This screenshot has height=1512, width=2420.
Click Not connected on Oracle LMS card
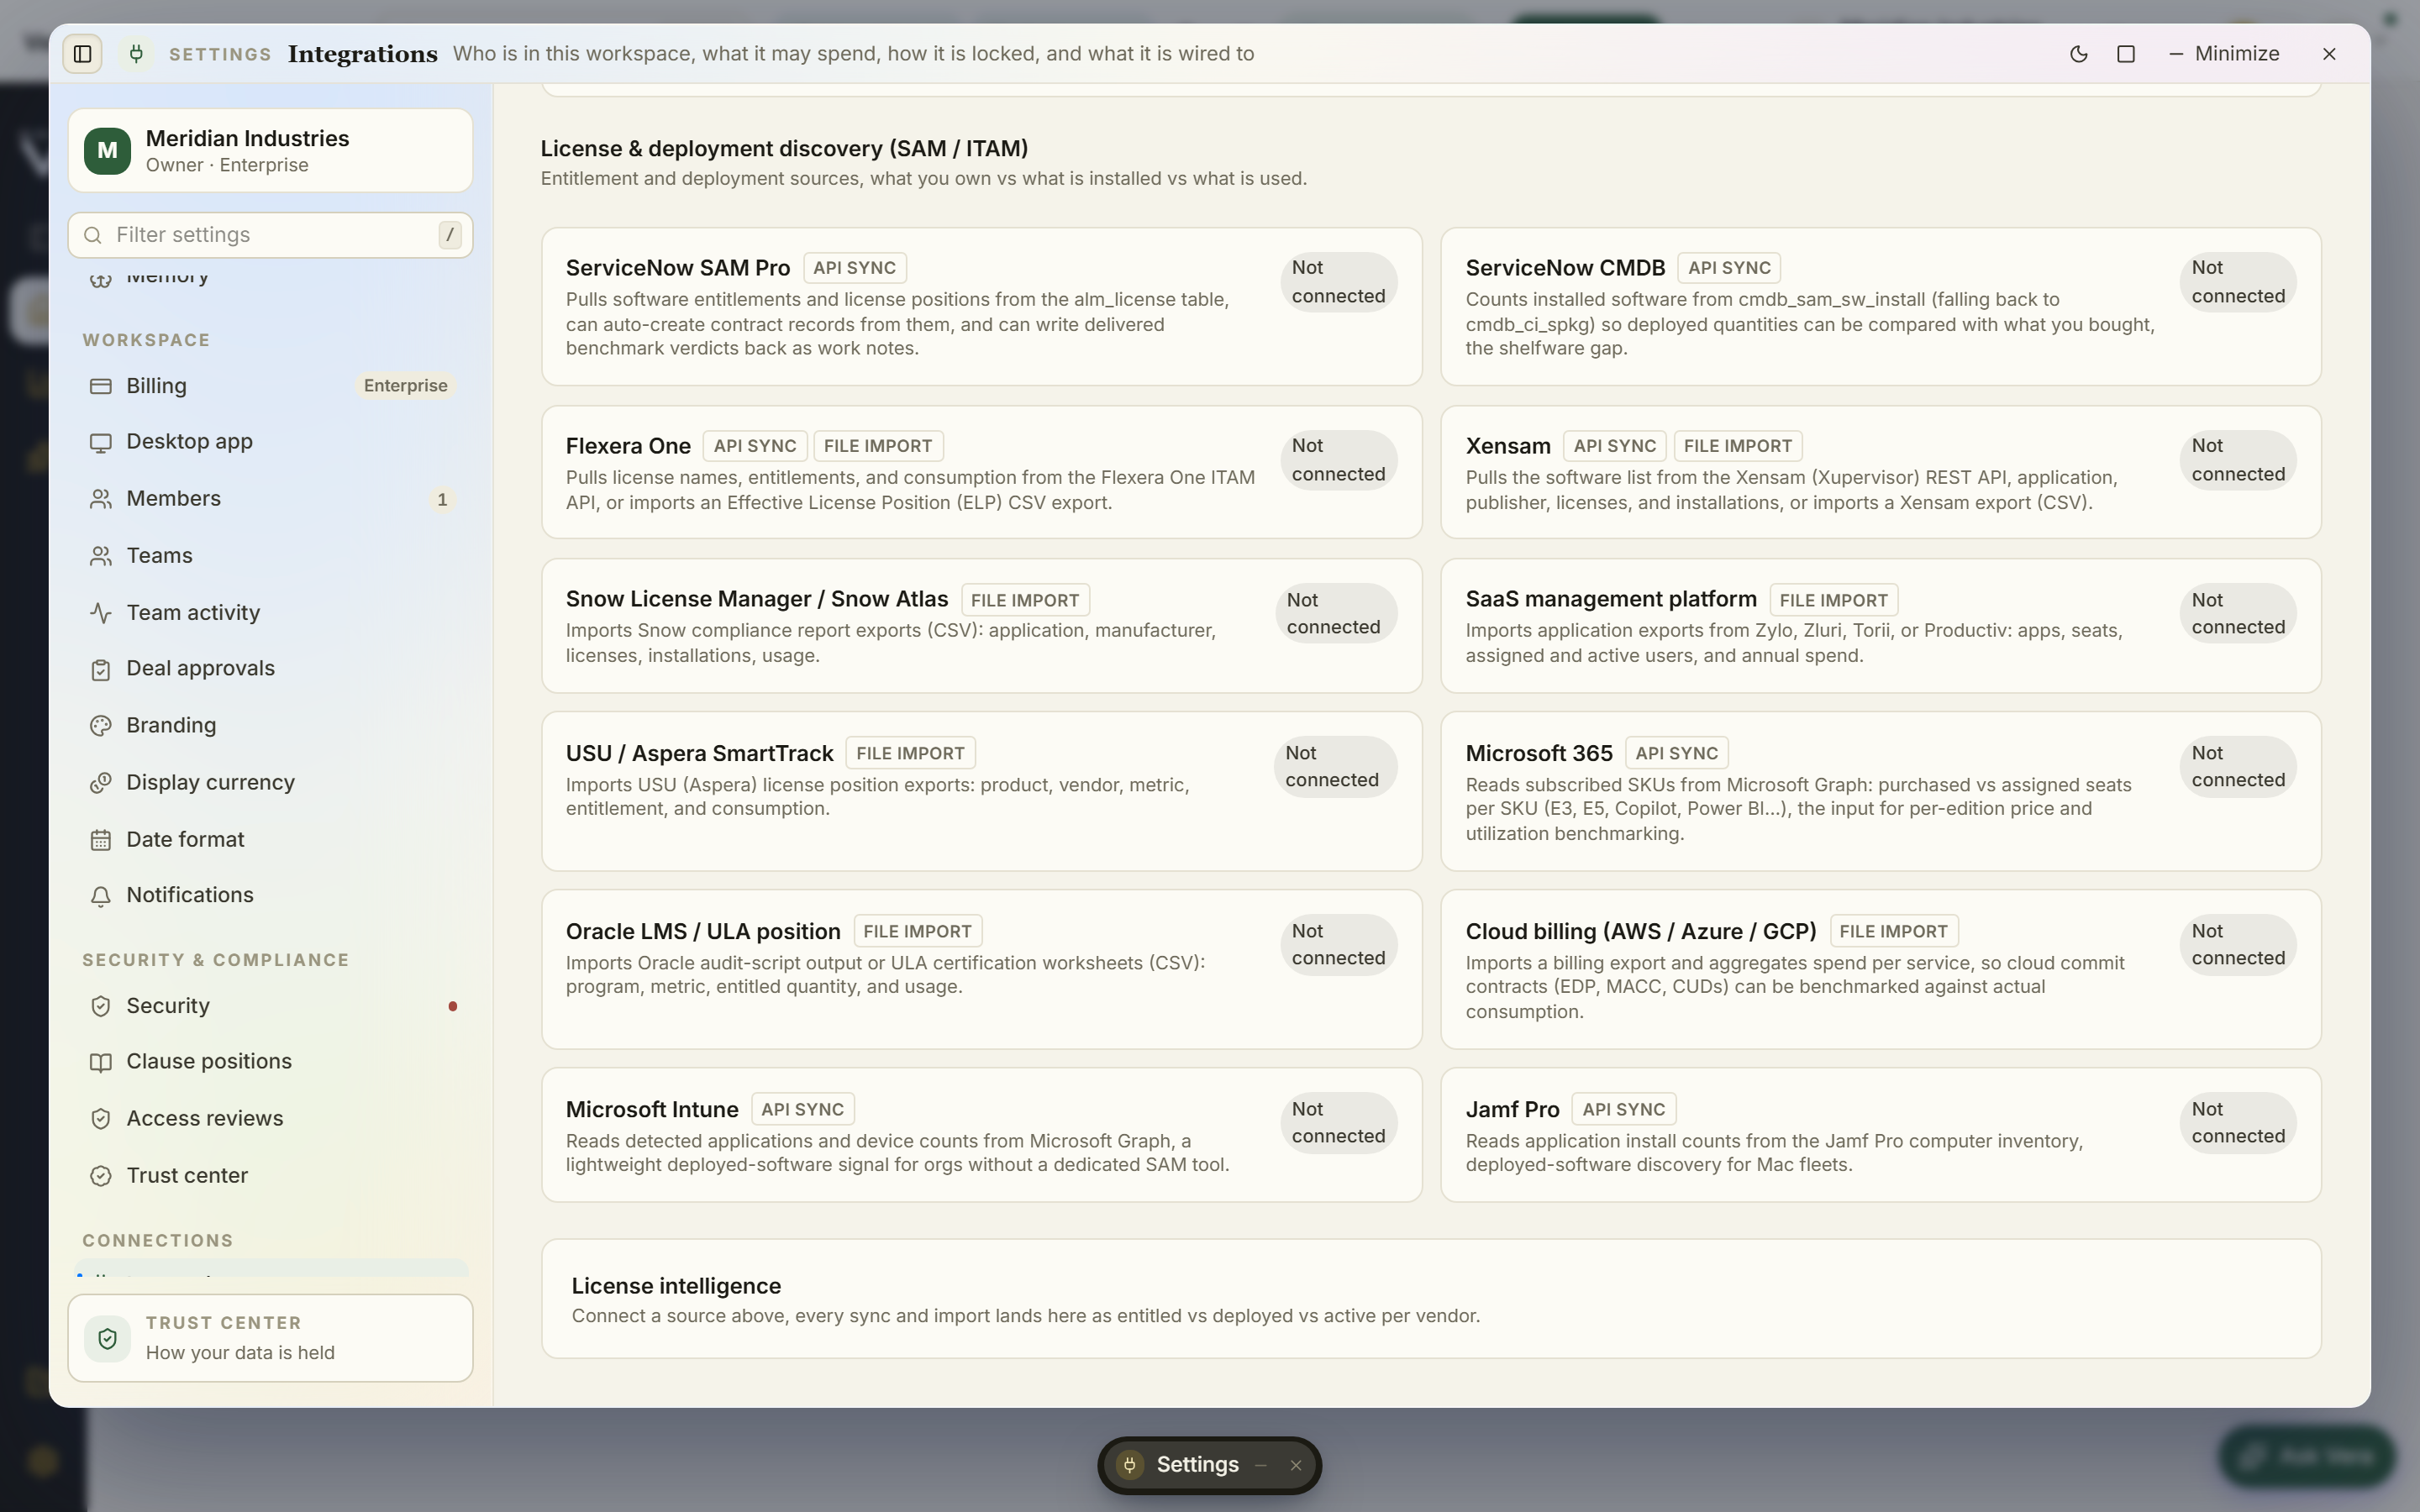(1338, 945)
